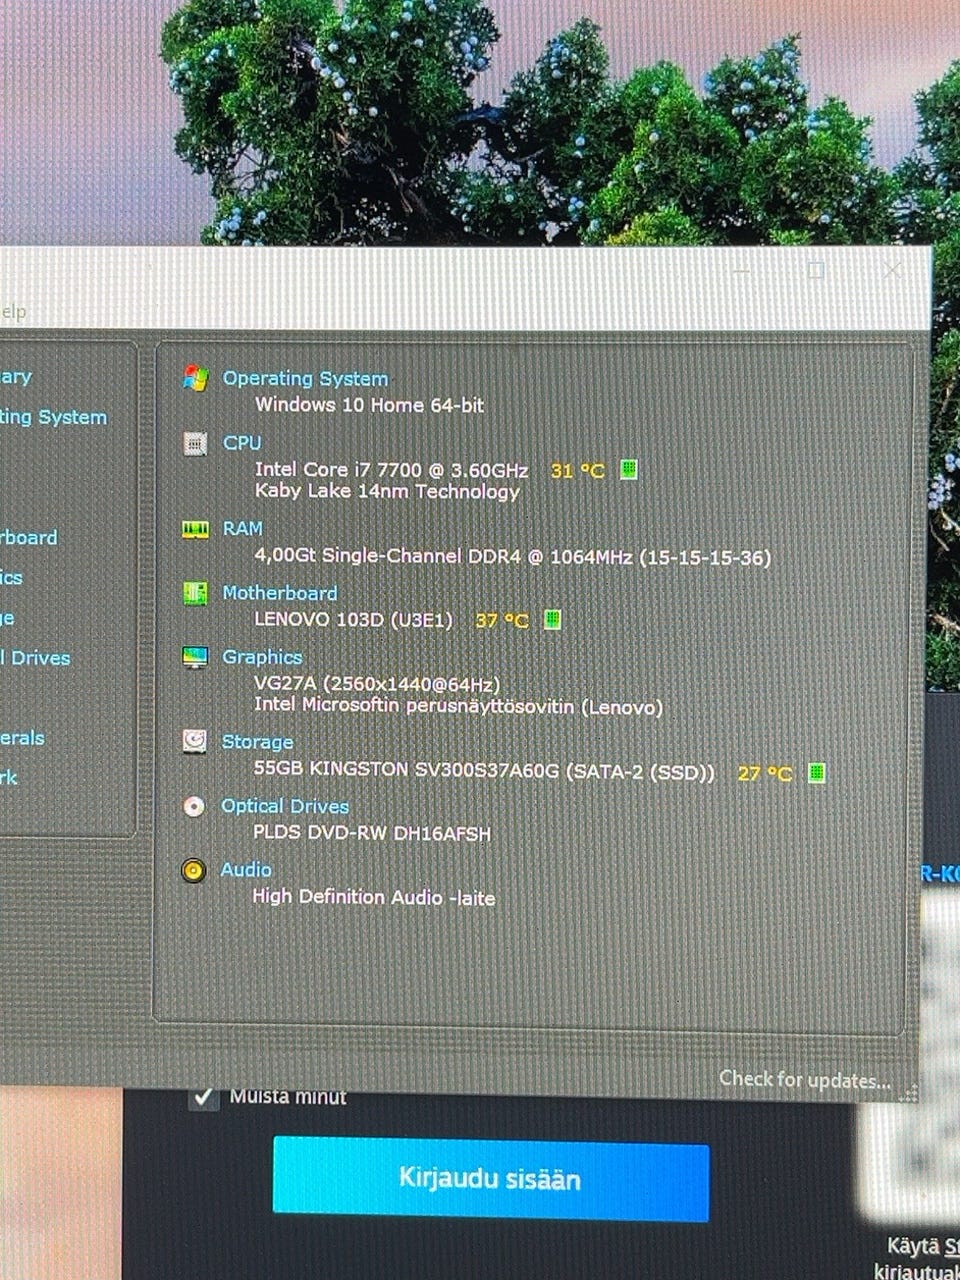Click the text Intel Core i7 7700 @ 3.60GHz

point(391,469)
